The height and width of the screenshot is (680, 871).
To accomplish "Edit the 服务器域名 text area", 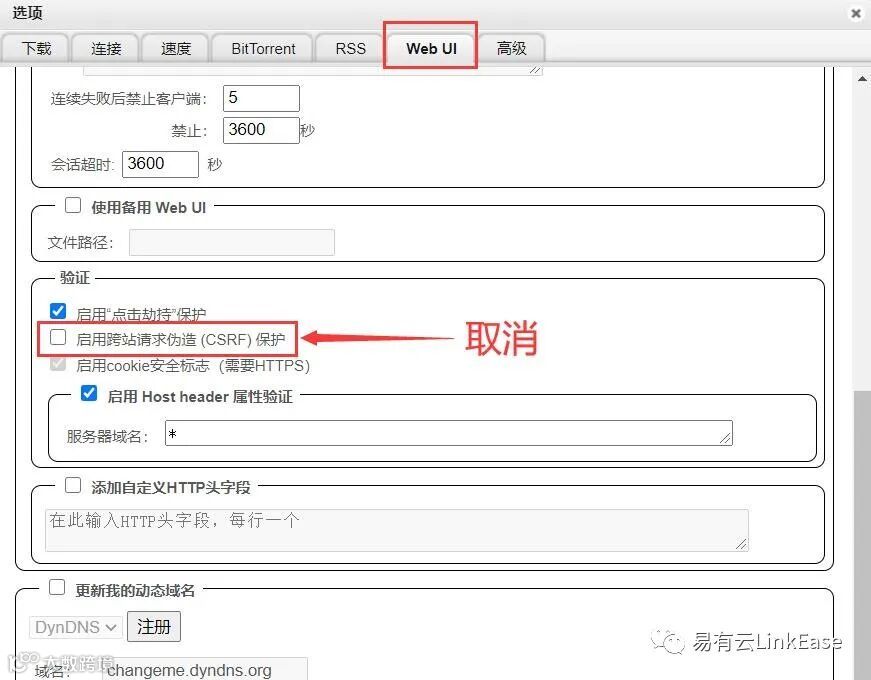I will [x=449, y=433].
